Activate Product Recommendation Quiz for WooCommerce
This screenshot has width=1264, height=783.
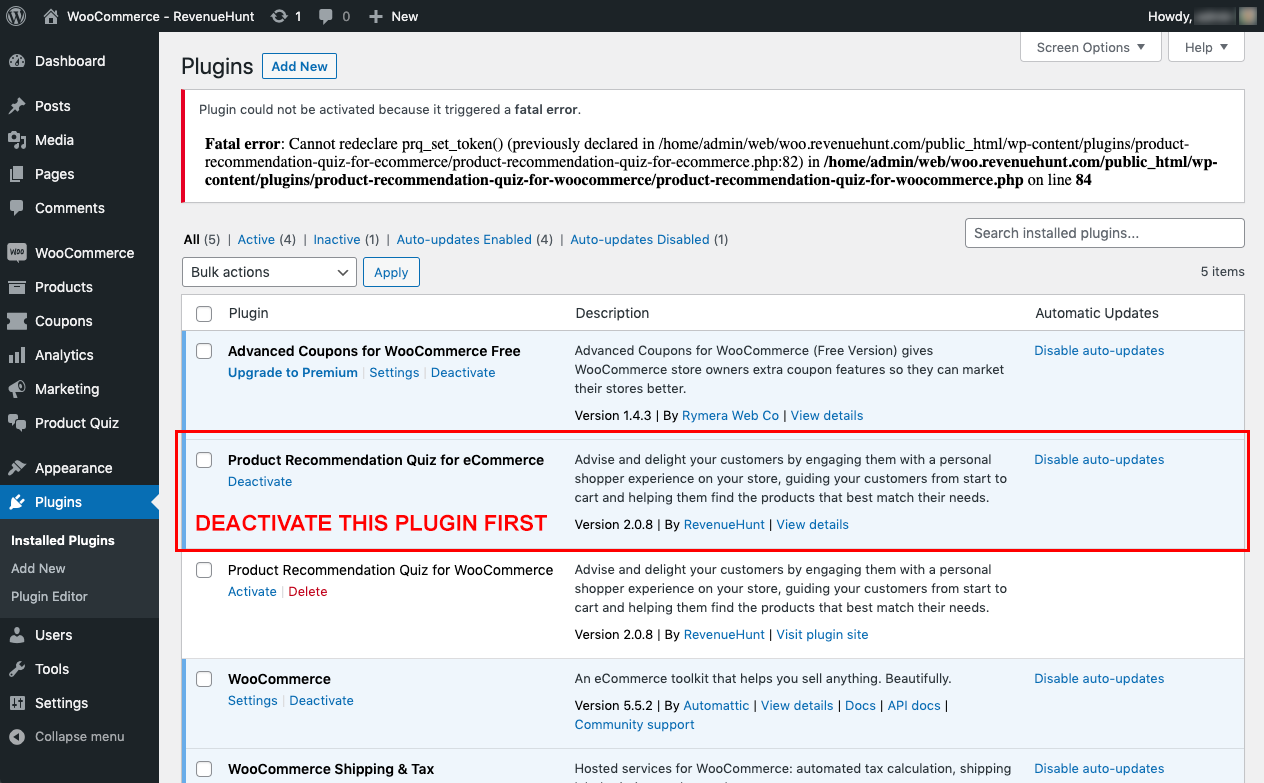coord(252,592)
